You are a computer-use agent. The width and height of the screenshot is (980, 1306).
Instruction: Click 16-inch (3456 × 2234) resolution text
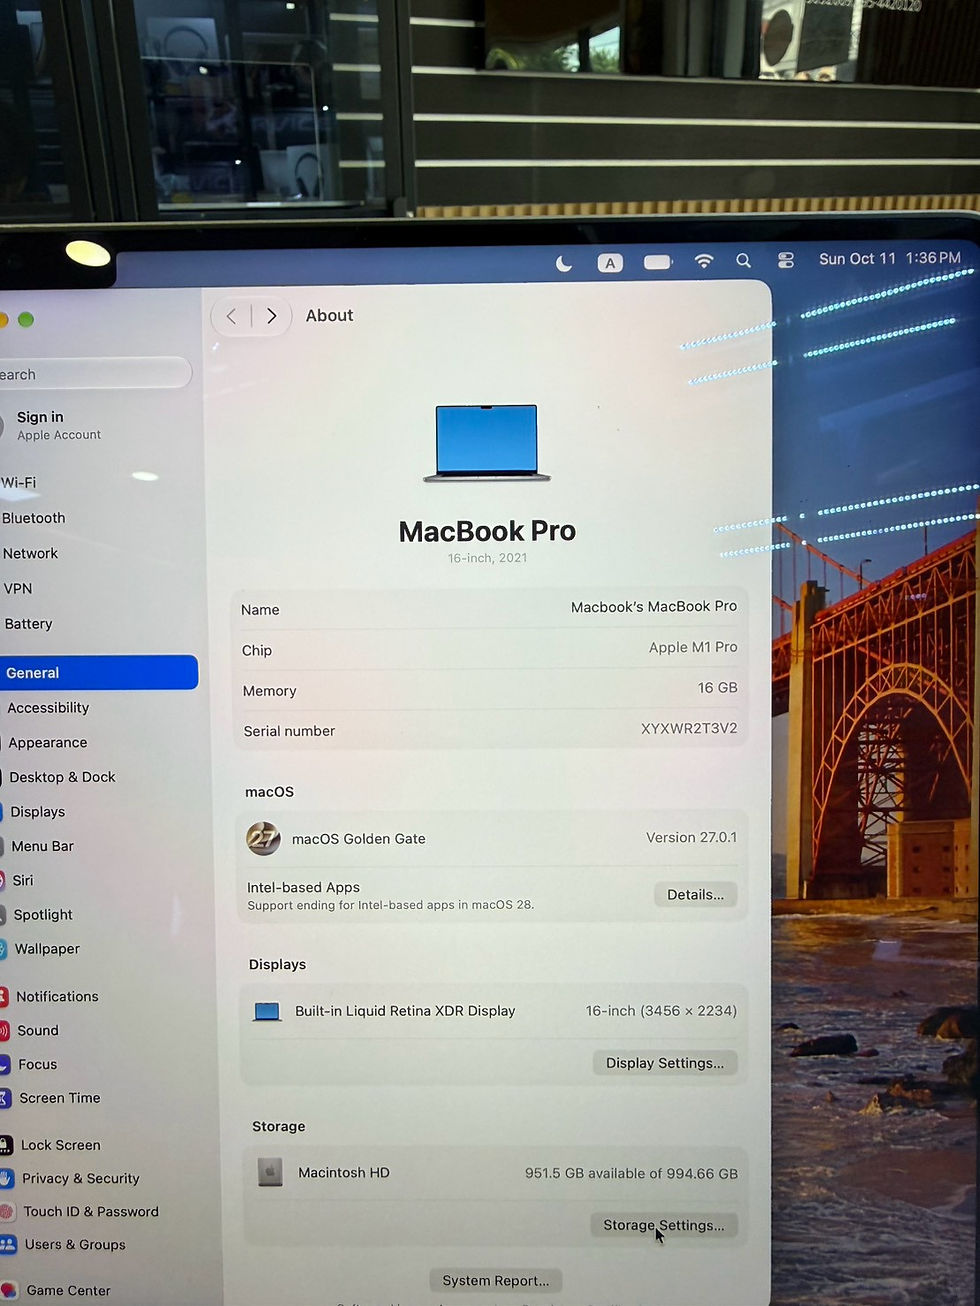point(661,1011)
